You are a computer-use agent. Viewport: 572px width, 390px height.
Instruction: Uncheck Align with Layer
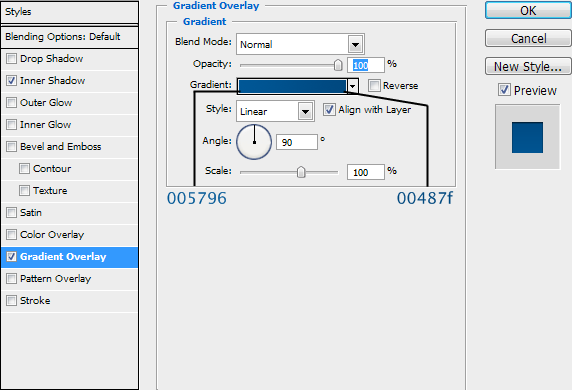click(329, 109)
